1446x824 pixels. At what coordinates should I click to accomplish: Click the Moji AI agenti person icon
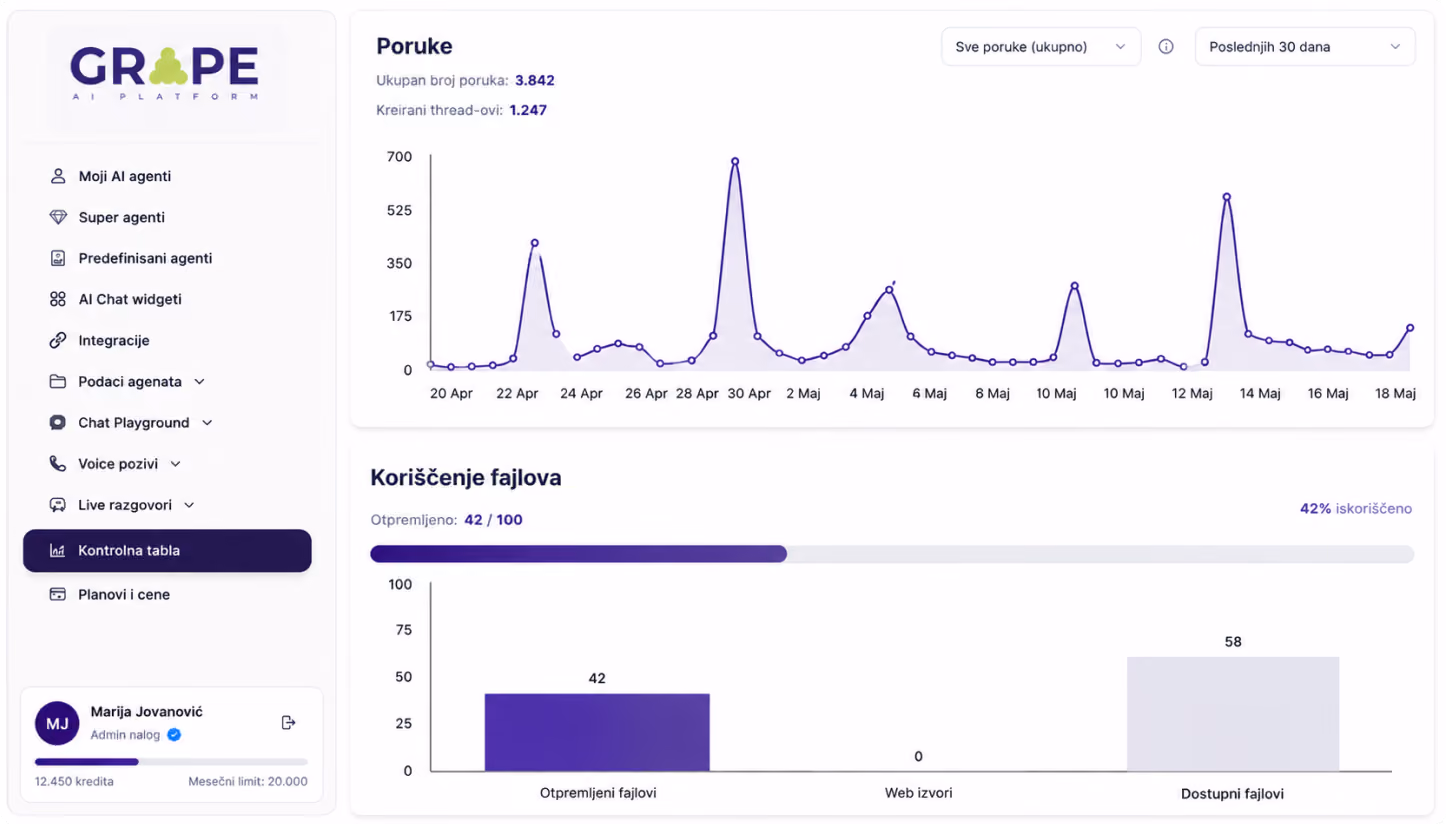(x=58, y=176)
